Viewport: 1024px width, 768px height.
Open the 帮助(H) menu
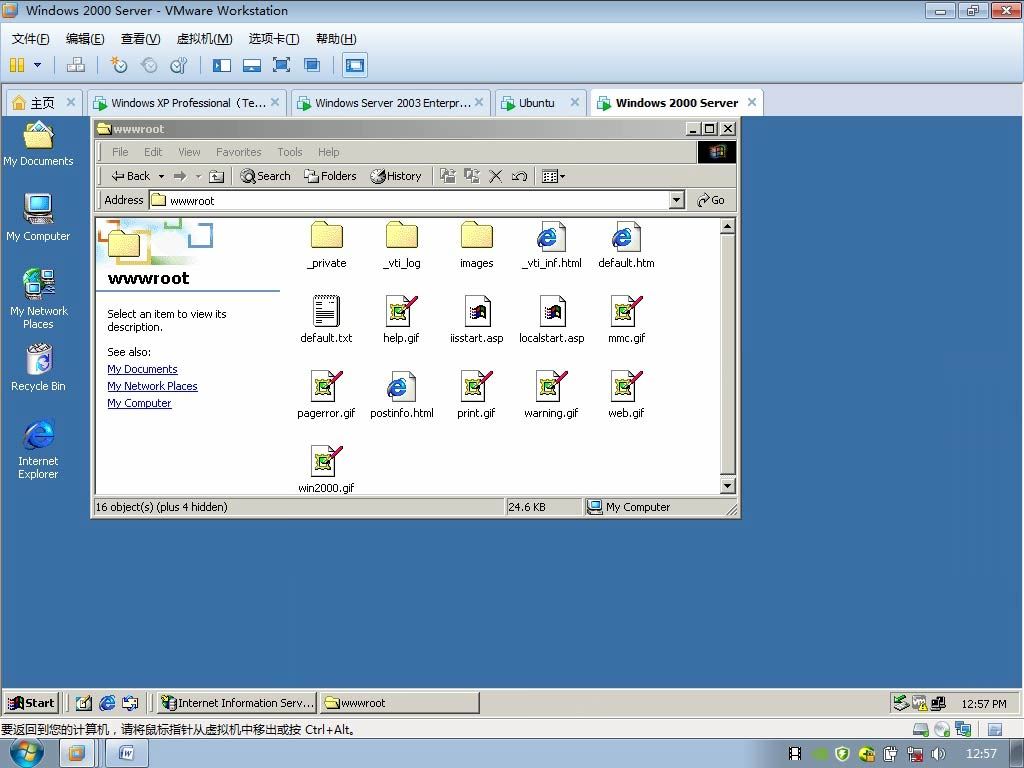(336, 39)
